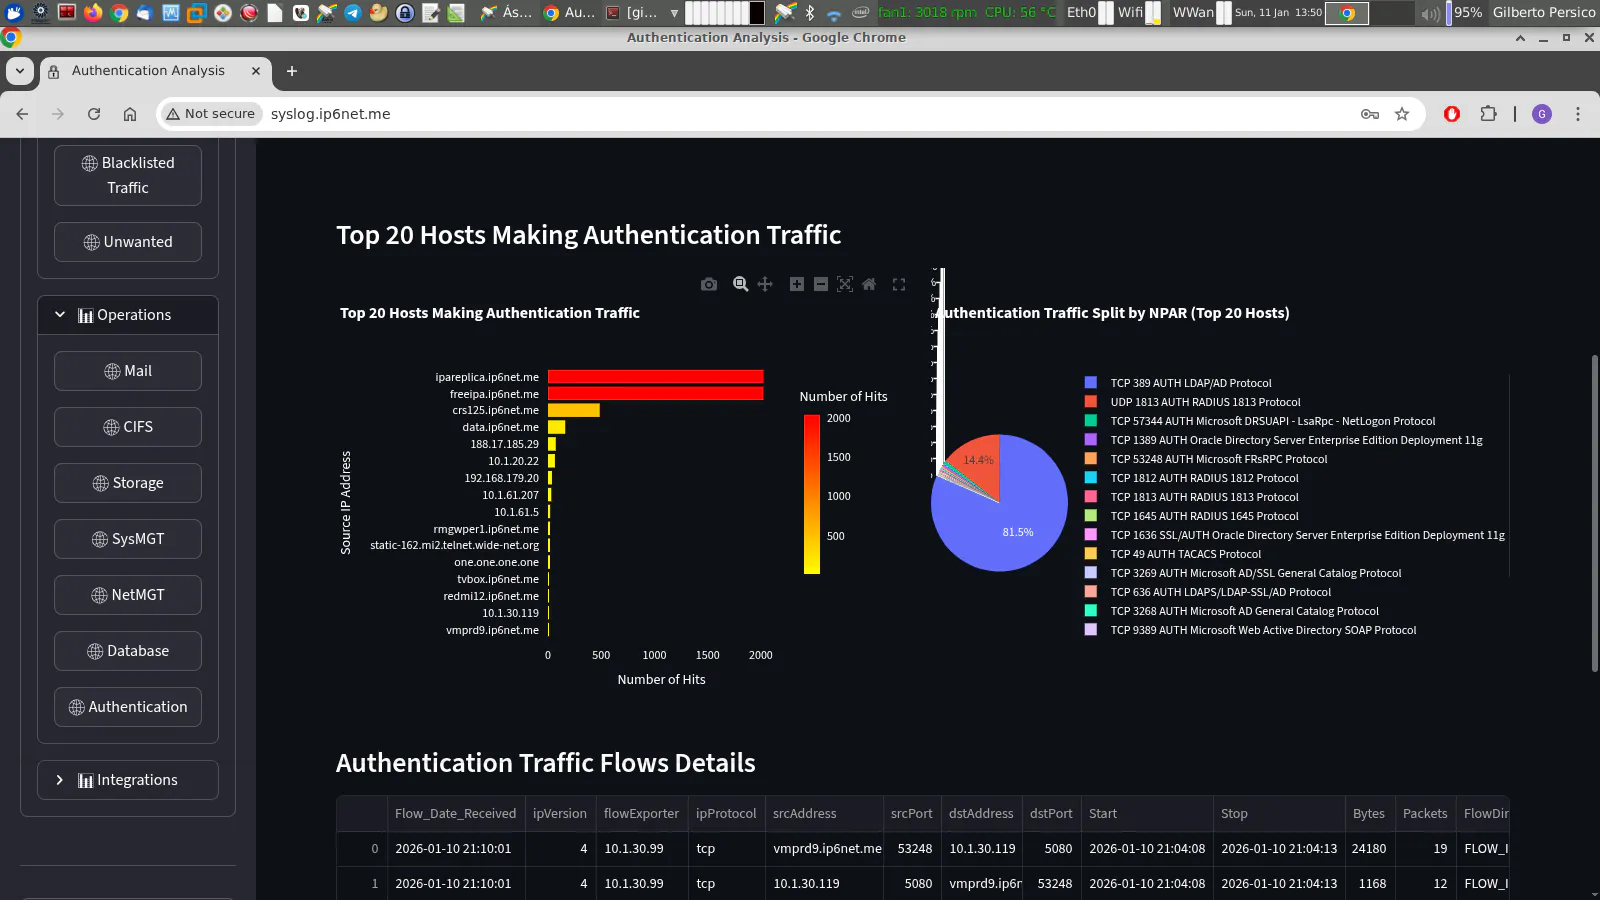
Task: Select the plot Pan tool
Action: click(x=765, y=284)
